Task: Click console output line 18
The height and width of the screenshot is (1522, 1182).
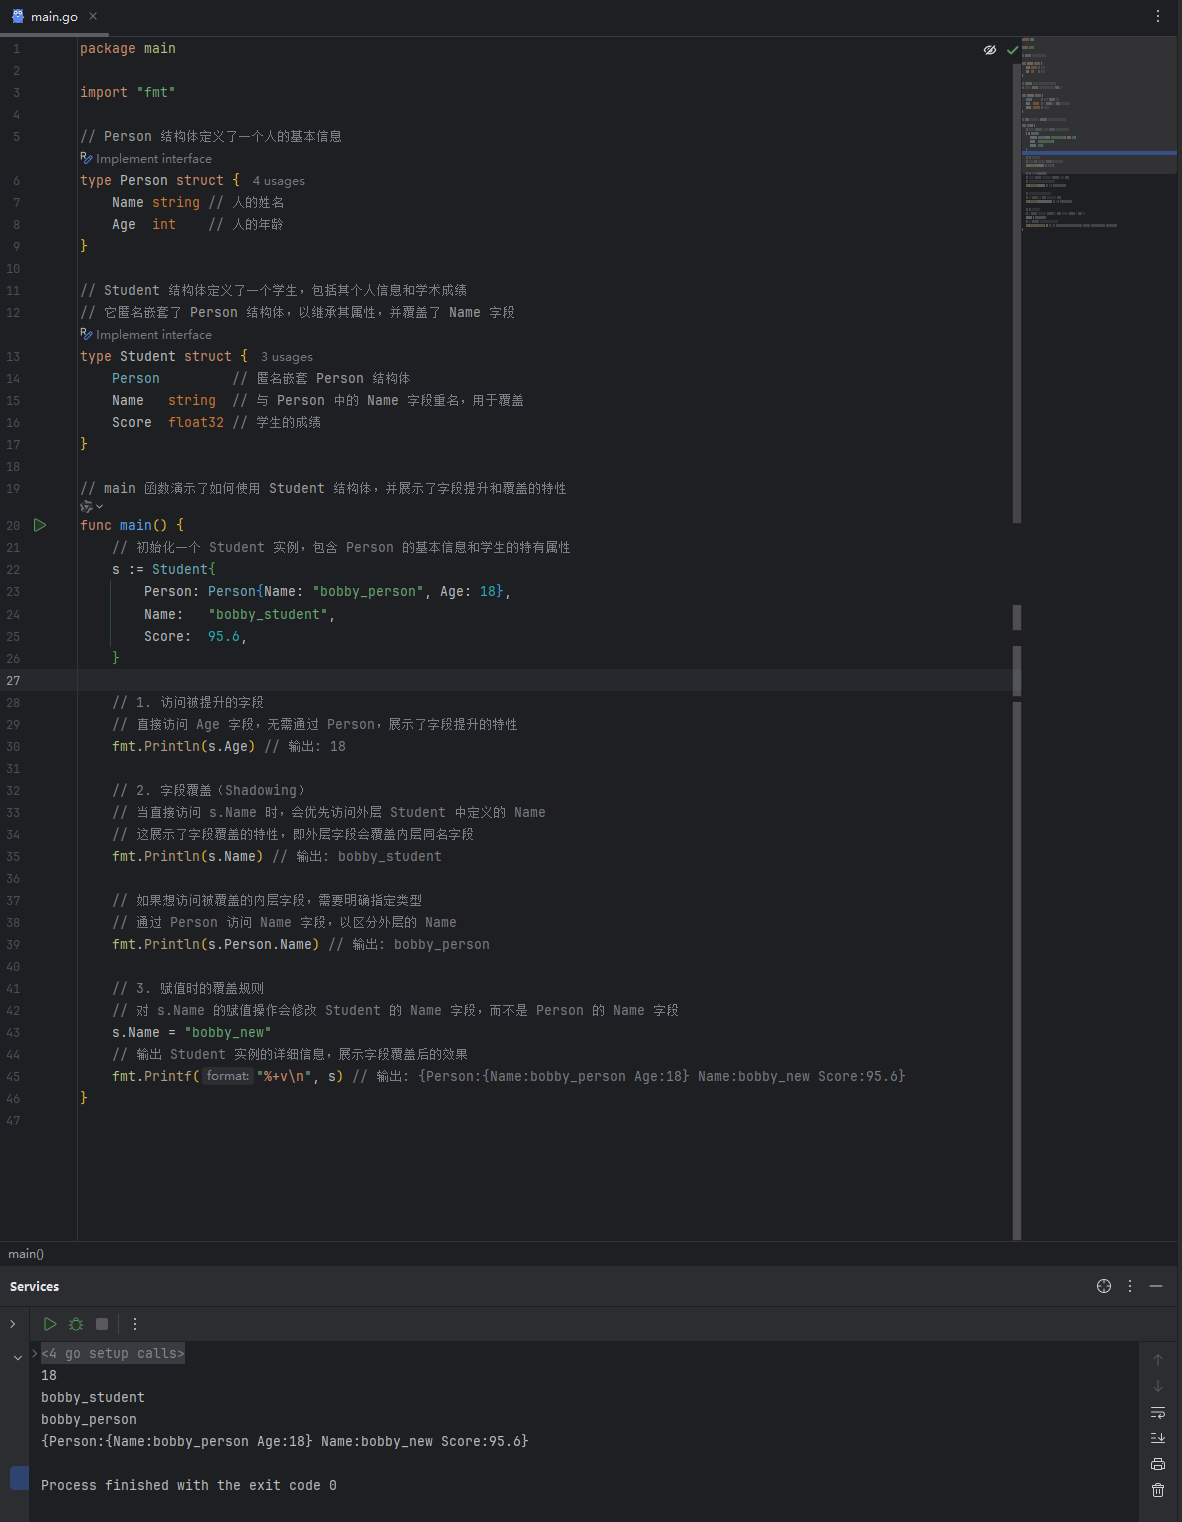Action: pos(49,1375)
